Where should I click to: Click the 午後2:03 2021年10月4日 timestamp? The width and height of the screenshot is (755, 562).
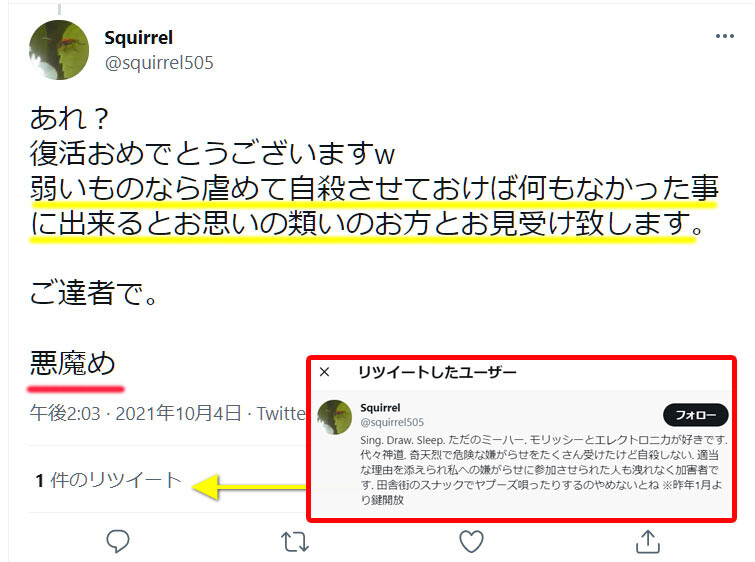click(135, 413)
